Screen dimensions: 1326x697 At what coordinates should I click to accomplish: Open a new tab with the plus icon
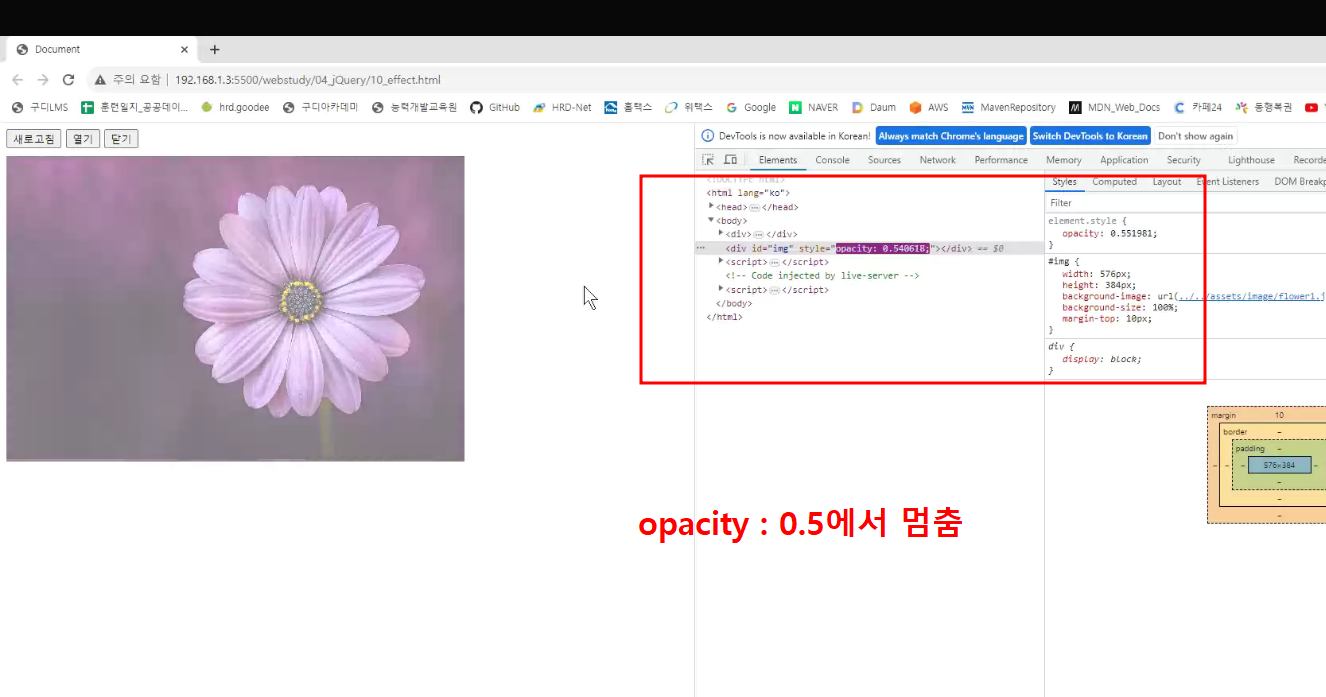click(x=214, y=49)
